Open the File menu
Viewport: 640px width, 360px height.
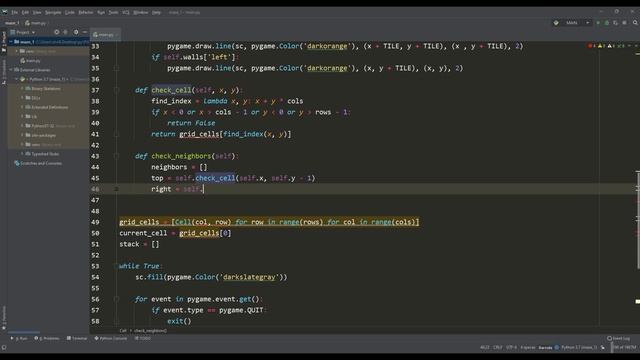click(15, 12)
